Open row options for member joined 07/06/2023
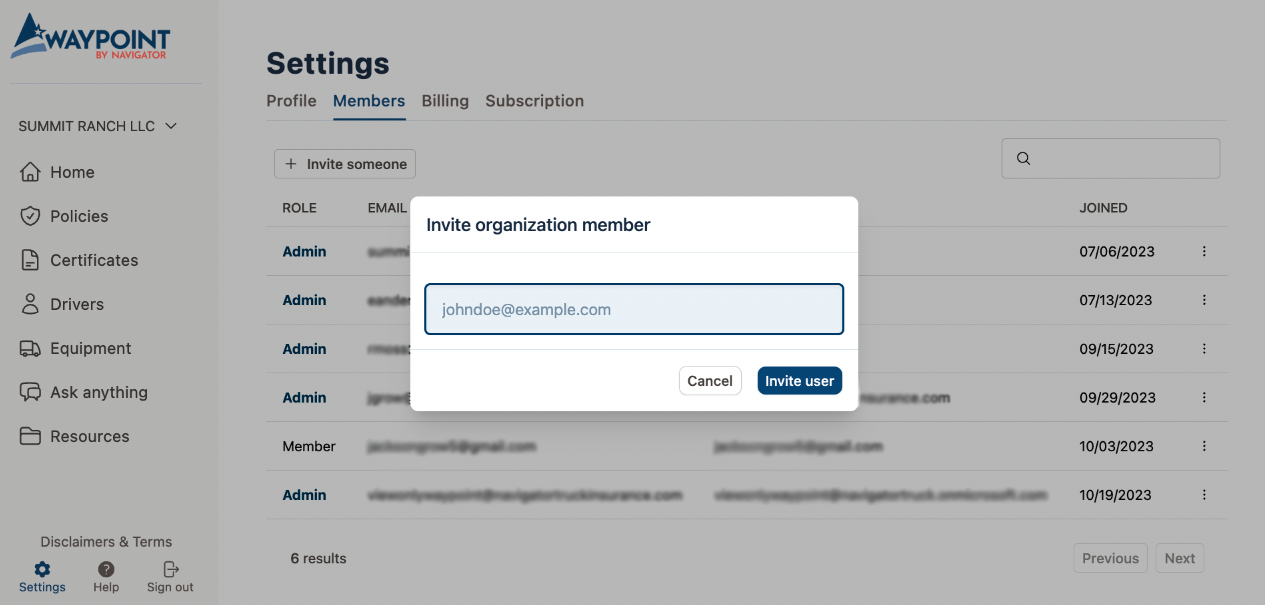Viewport: 1265px width, 605px height. (1204, 252)
